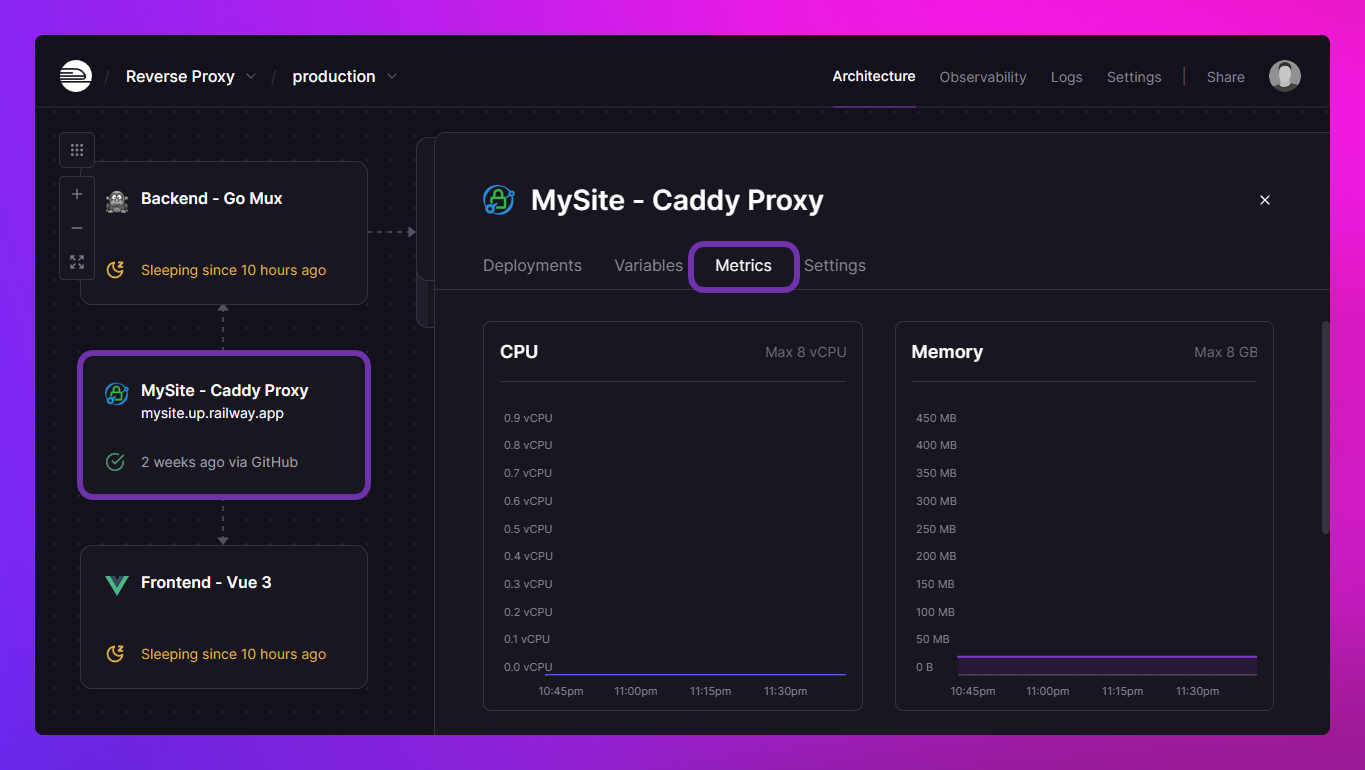Viewport: 1365px width, 770px height.
Task: Click the Railway logo icon
Action: [x=76, y=76]
